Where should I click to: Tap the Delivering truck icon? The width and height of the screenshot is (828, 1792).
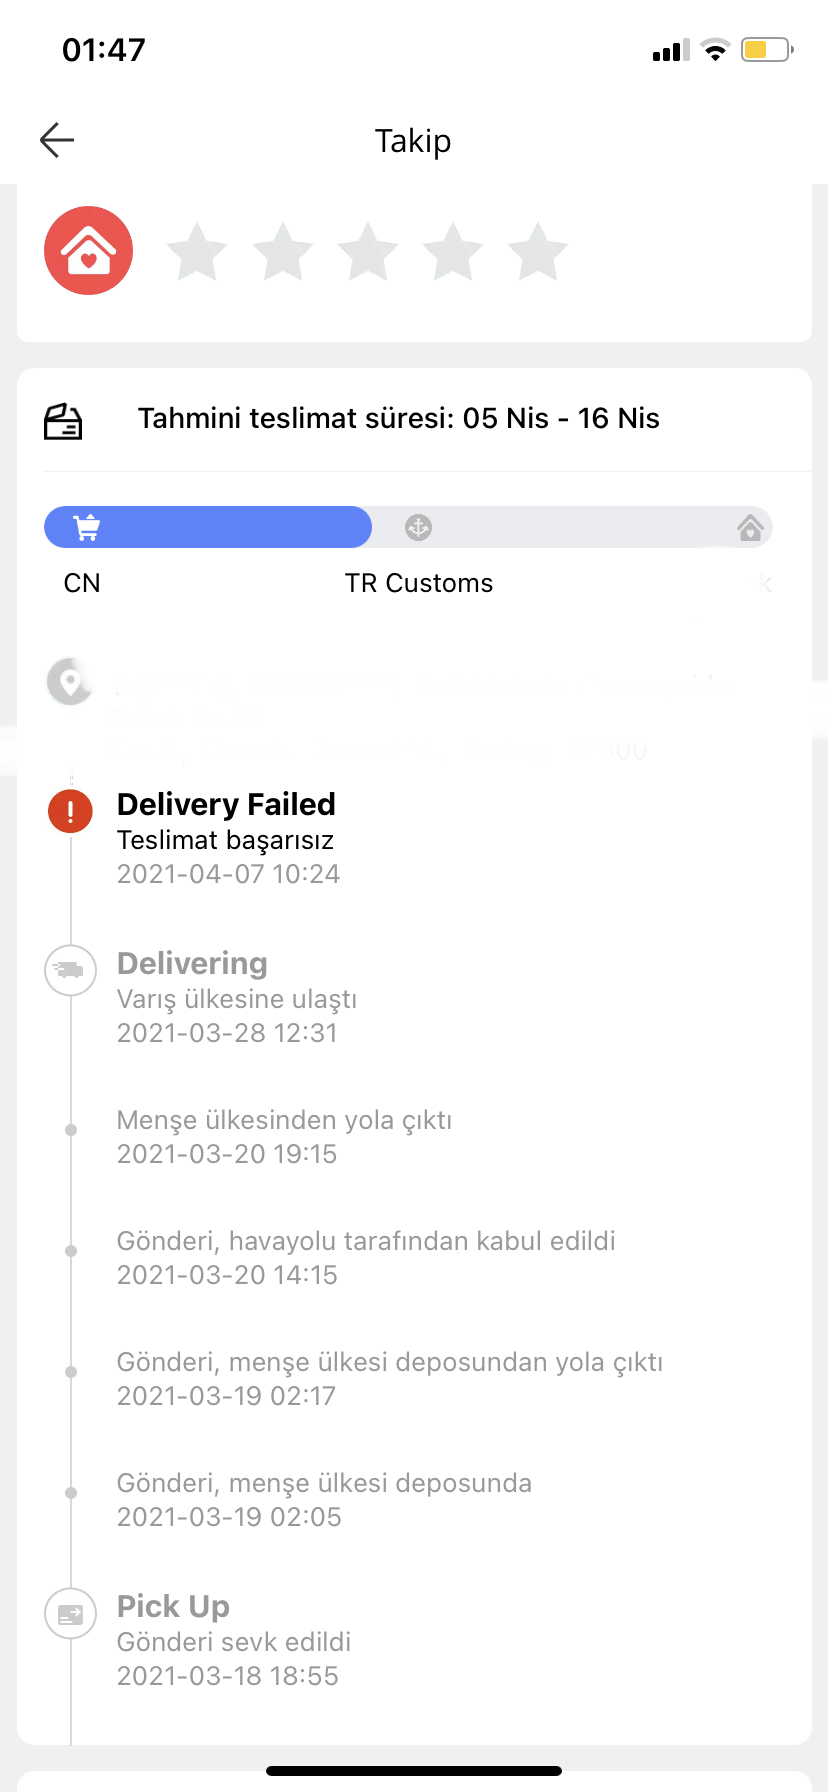point(70,970)
